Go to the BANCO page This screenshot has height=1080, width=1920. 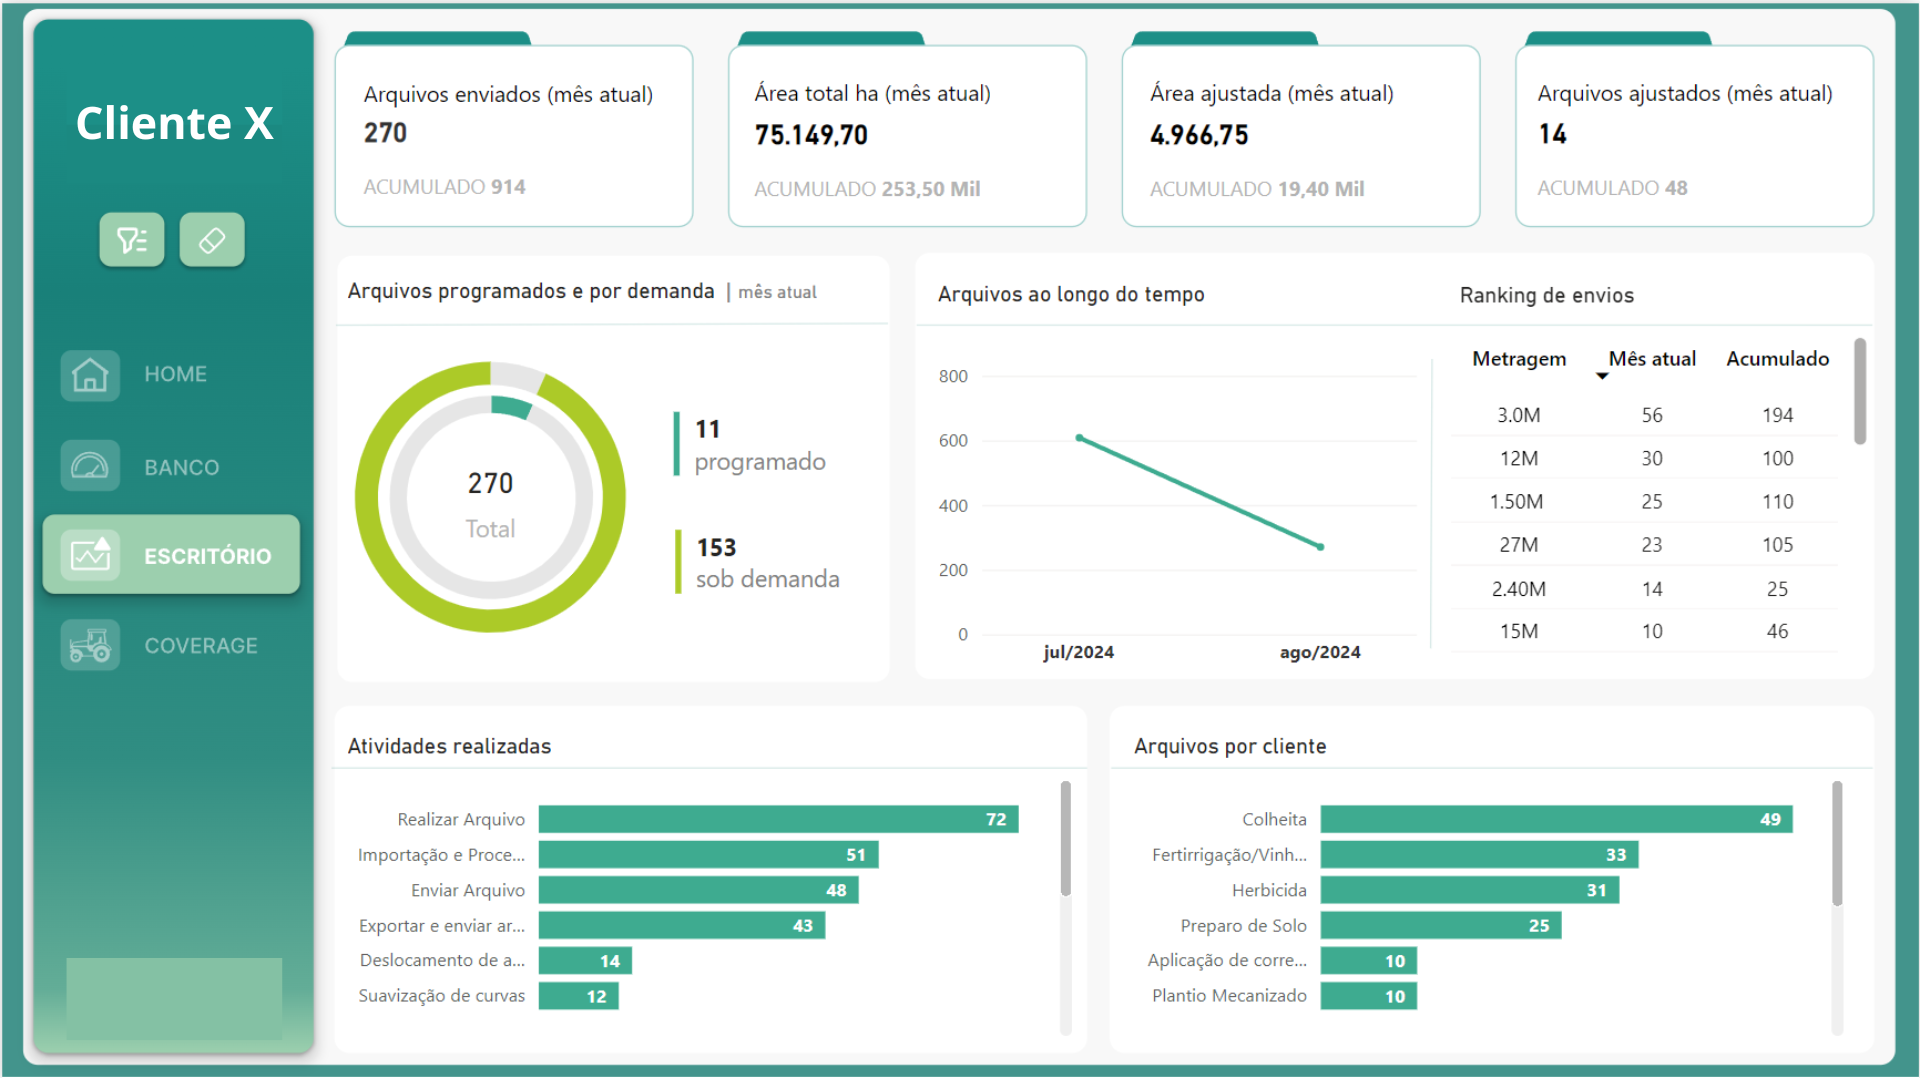point(181,467)
